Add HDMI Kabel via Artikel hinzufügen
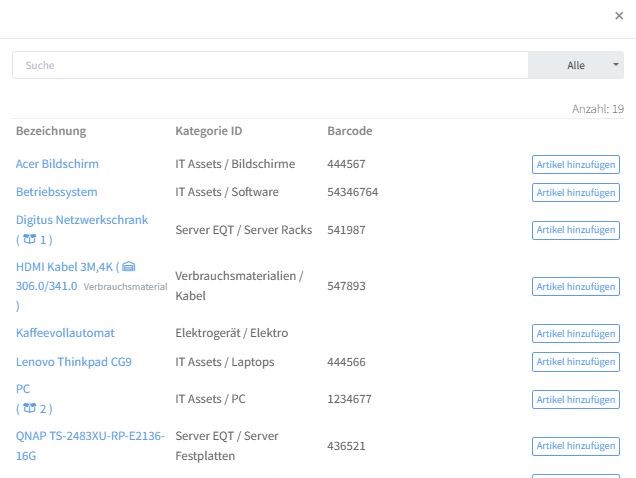 pos(576,286)
